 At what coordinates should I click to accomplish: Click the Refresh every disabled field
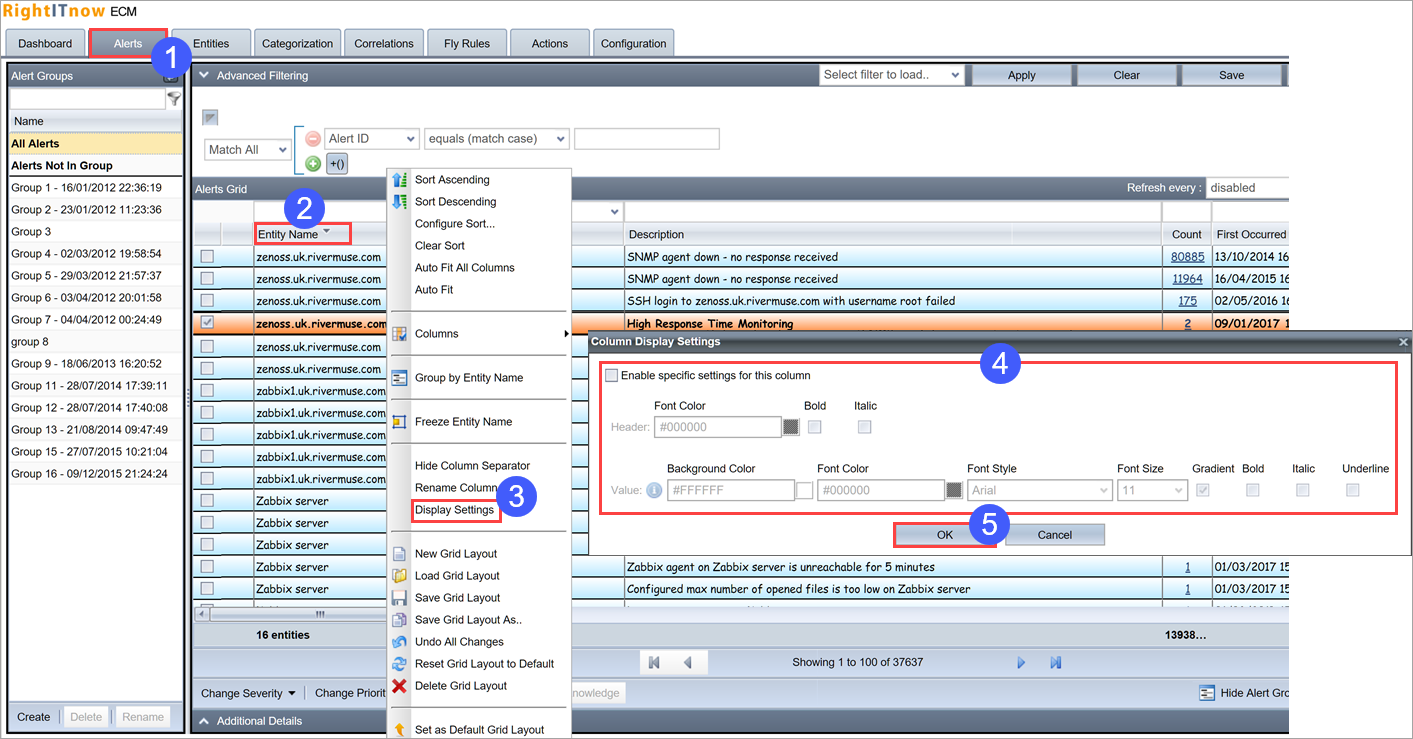tap(1247, 187)
